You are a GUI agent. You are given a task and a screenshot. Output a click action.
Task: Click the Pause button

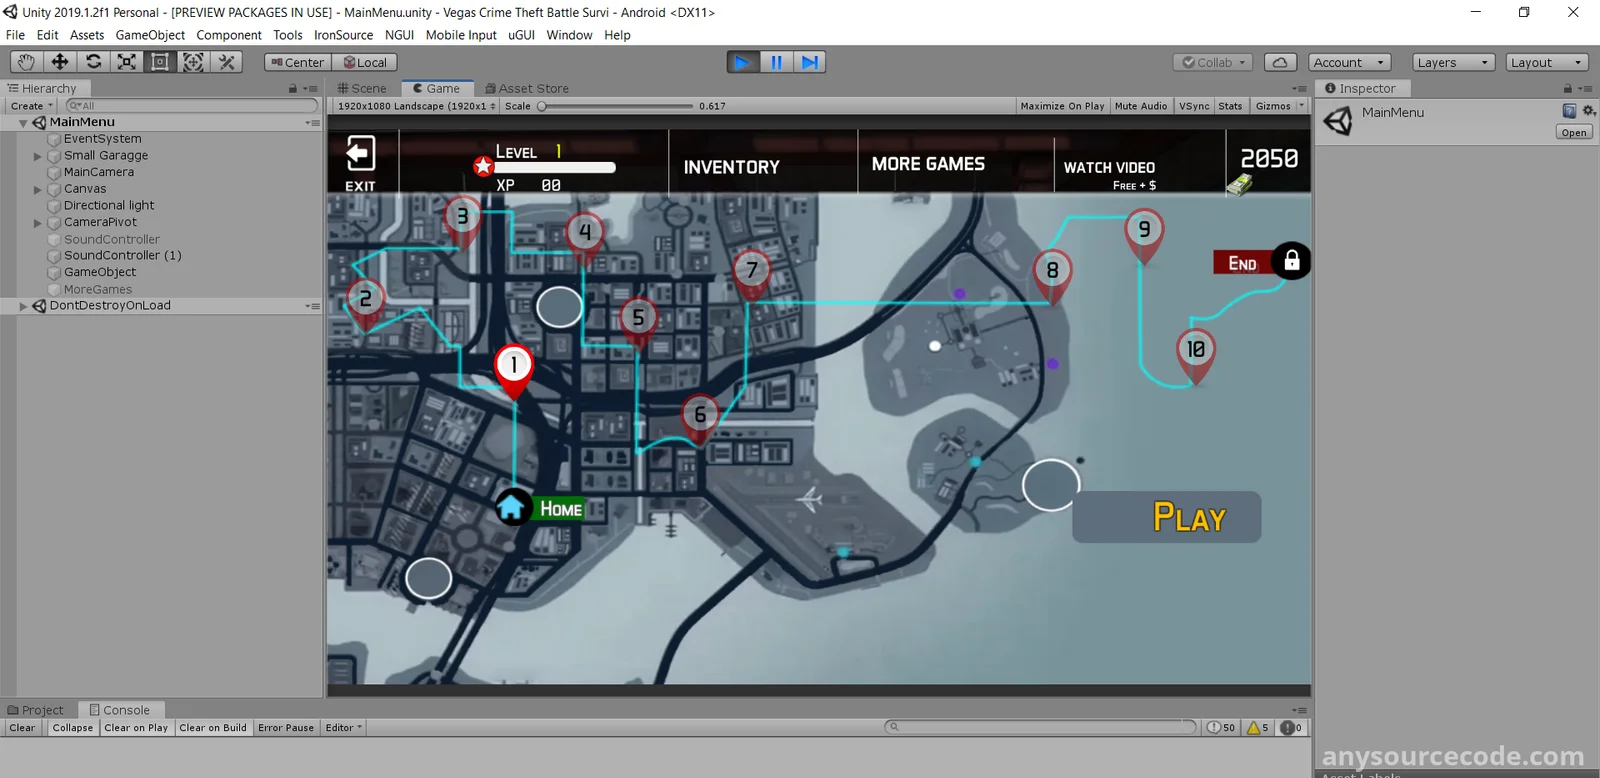(x=776, y=62)
